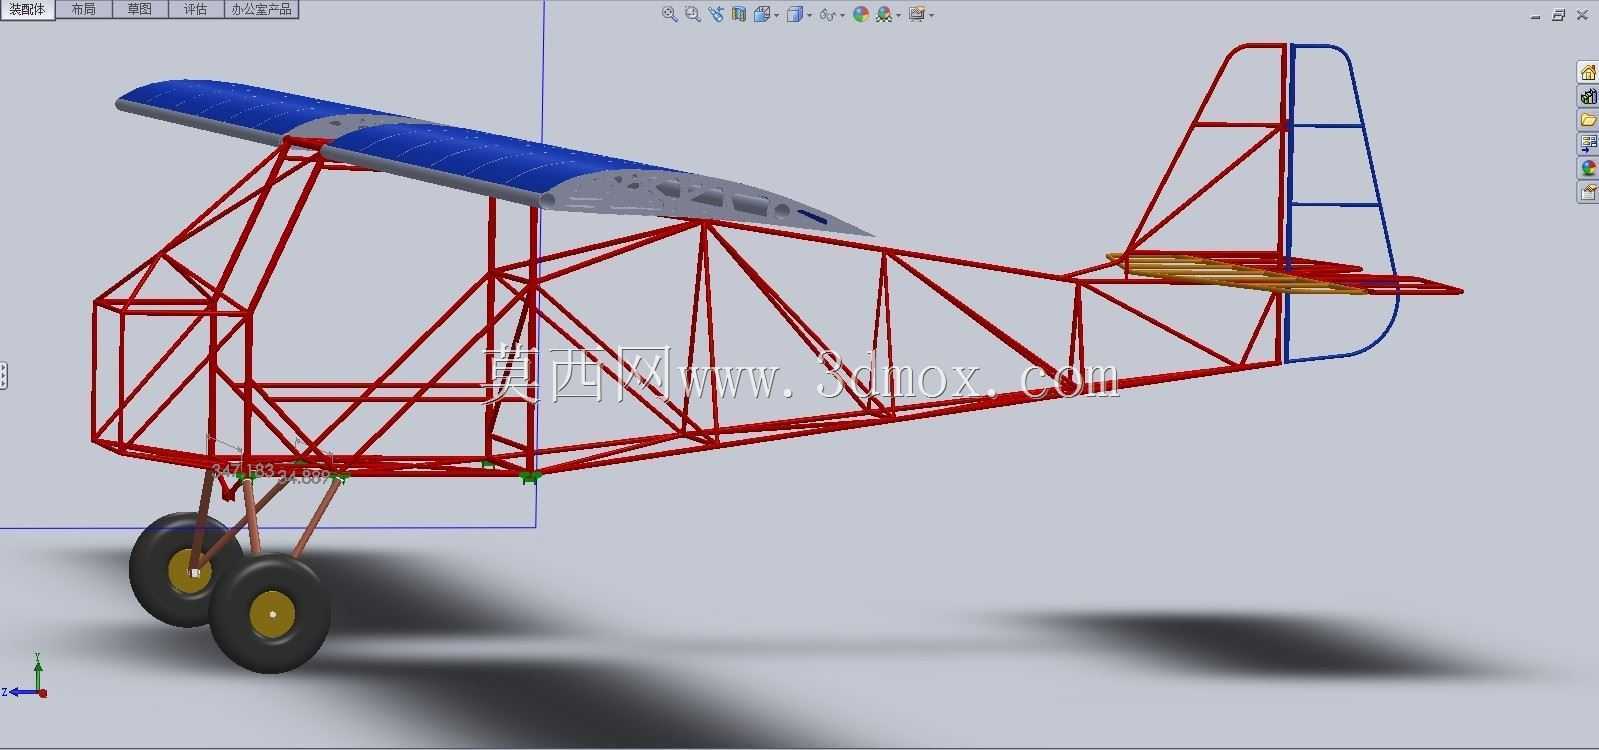Expand the View Settings dropdown arrow

click(x=932, y=15)
